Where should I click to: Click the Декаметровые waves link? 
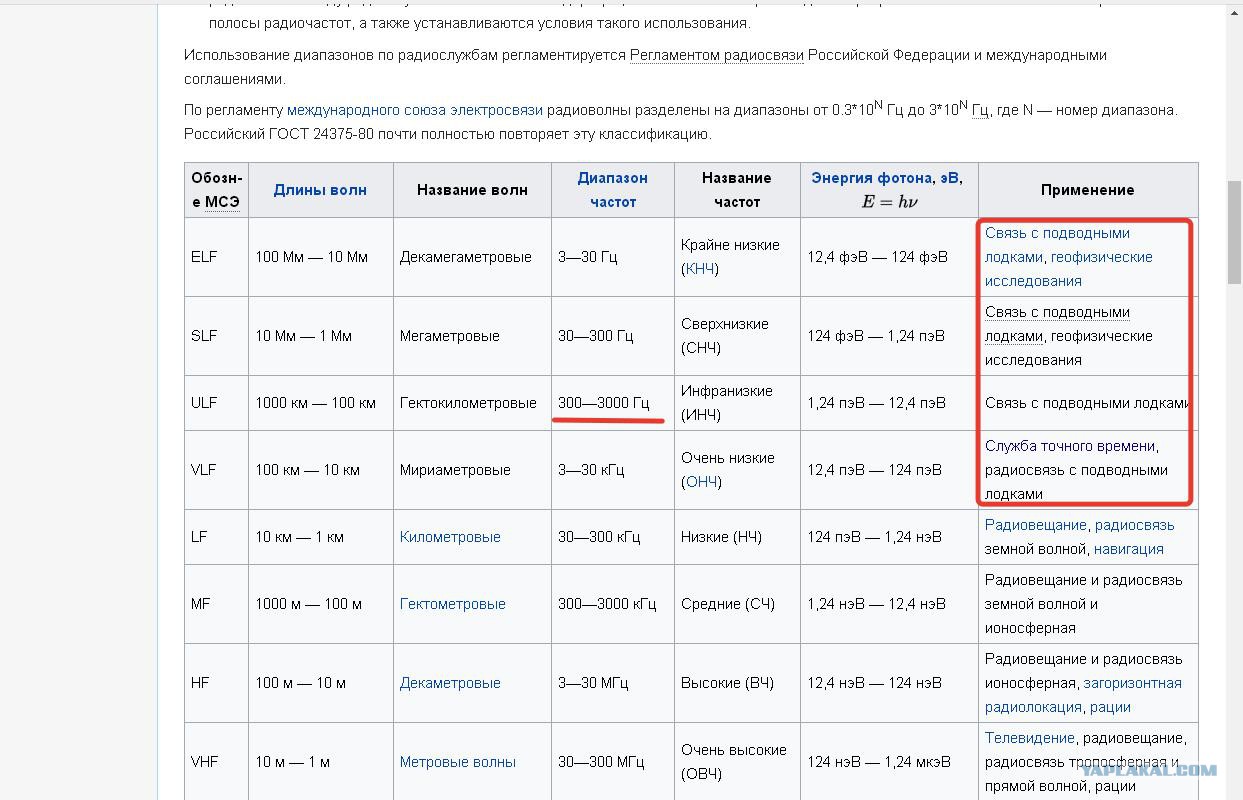(x=450, y=683)
